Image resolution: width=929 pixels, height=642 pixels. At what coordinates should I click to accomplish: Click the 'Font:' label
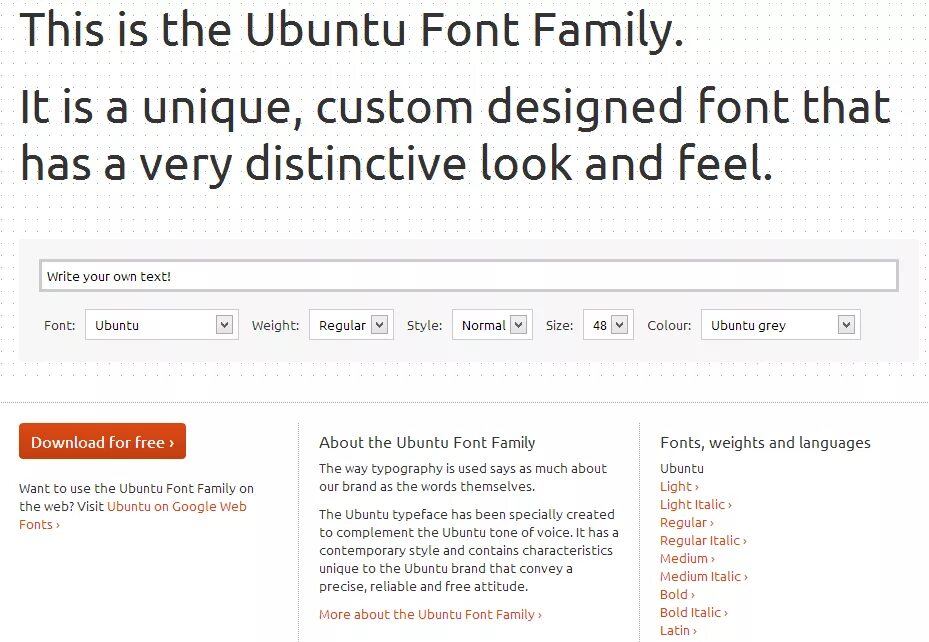59,325
